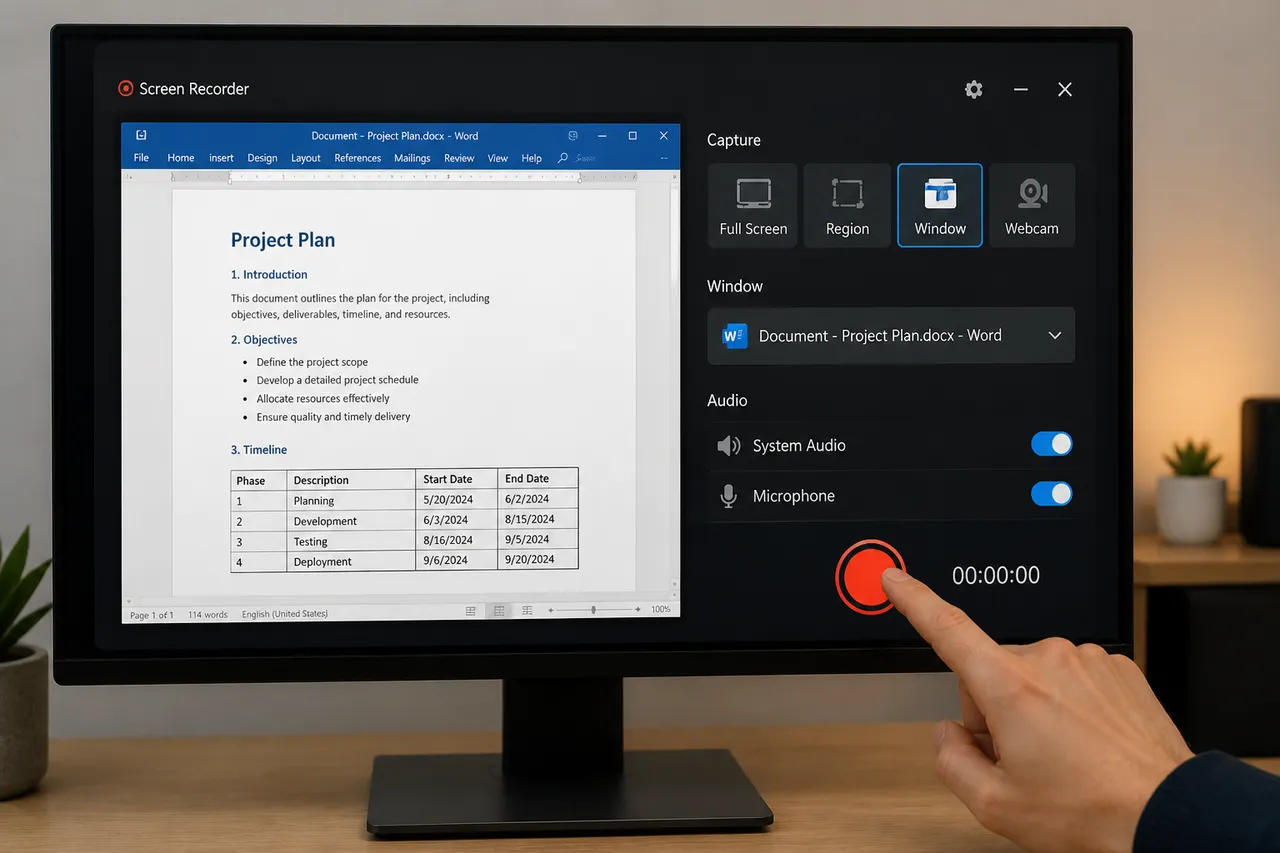
Task: Click the 9/20/2024 end date cell
Action: click(x=538, y=559)
